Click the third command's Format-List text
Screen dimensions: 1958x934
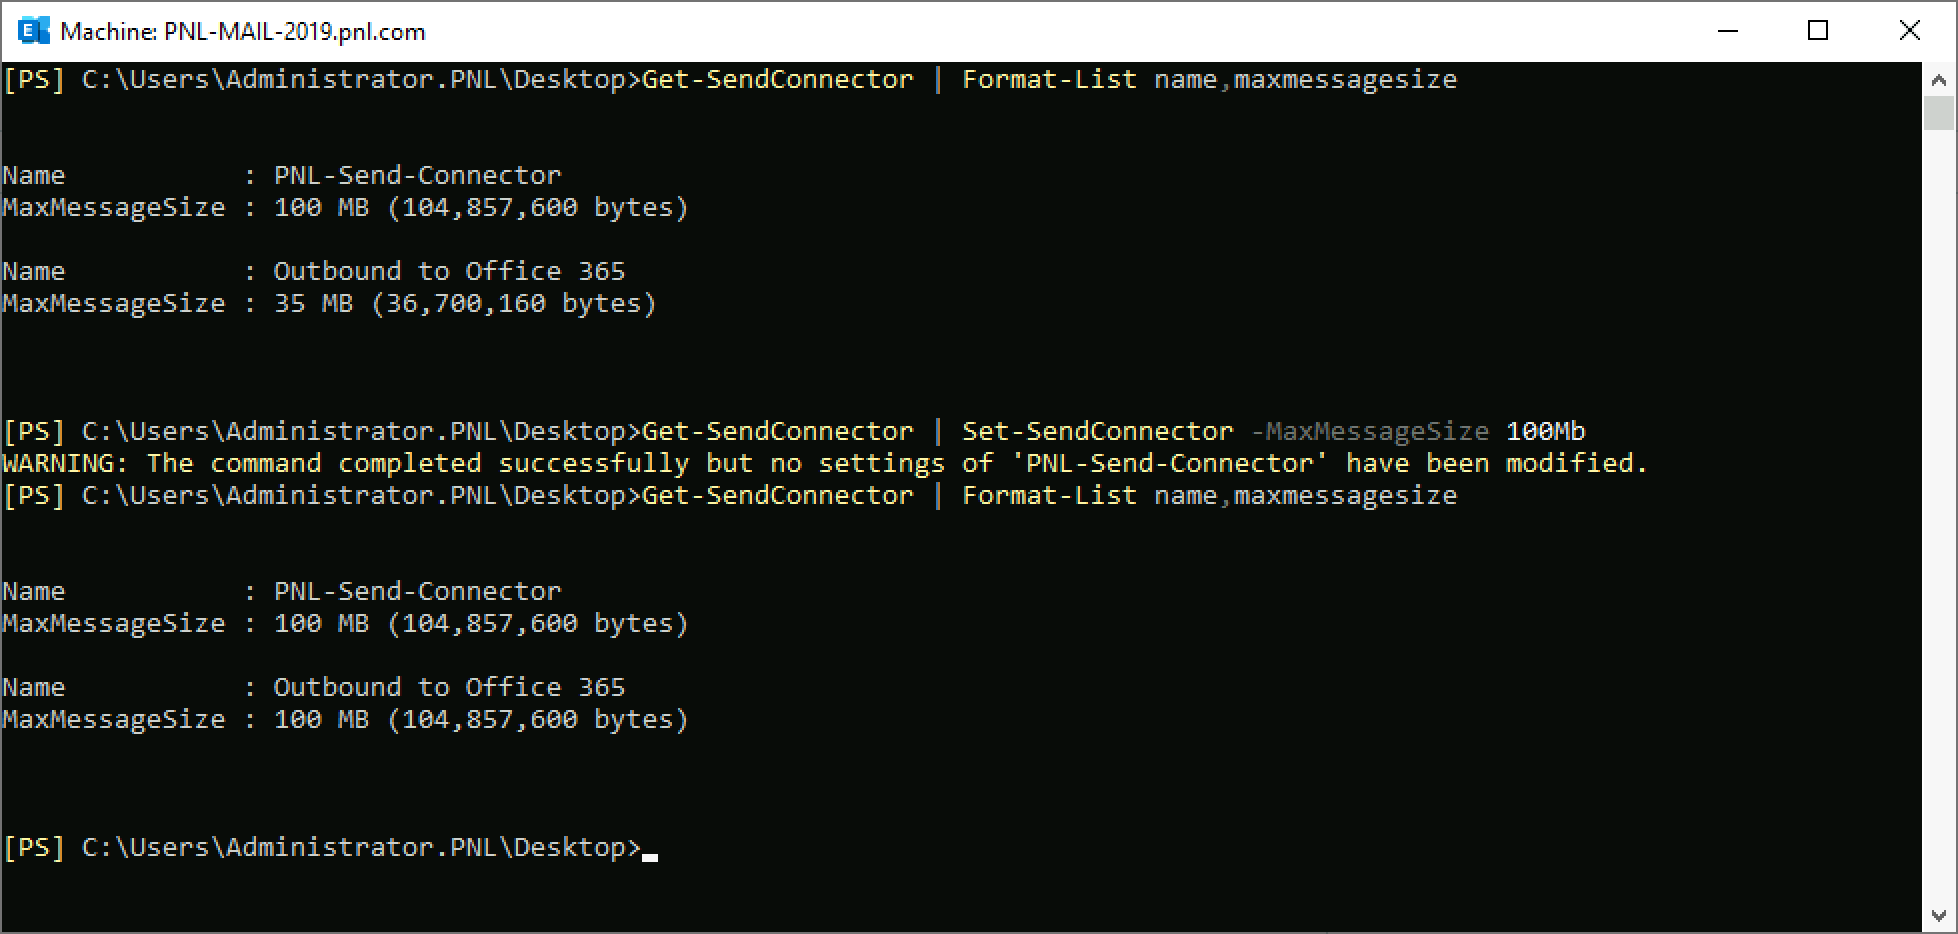click(1049, 495)
